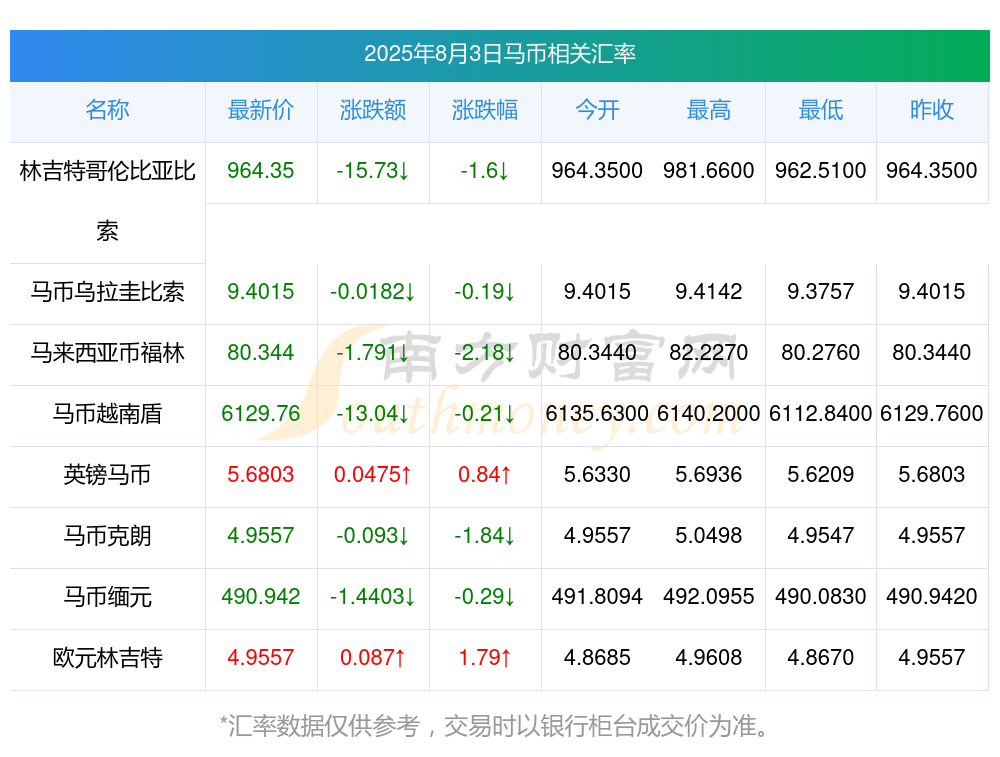The image size is (1000, 757).
Task: Click the high value 4.9608
Action: point(709,658)
